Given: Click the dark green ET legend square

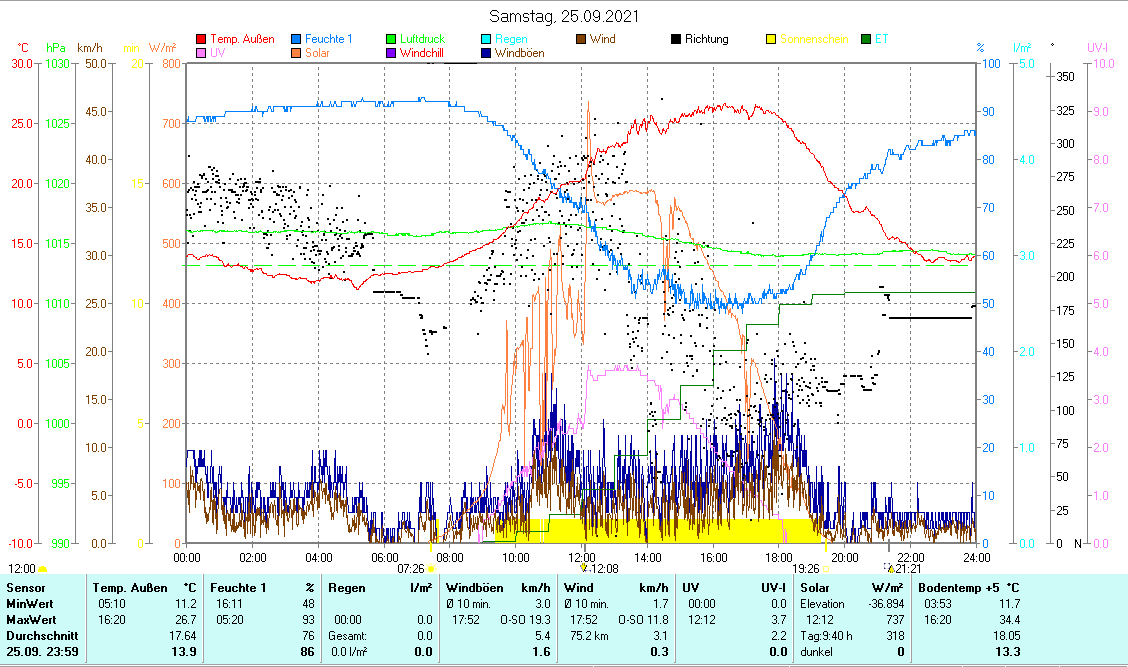Looking at the screenshot, I should (x=867, y=40).
